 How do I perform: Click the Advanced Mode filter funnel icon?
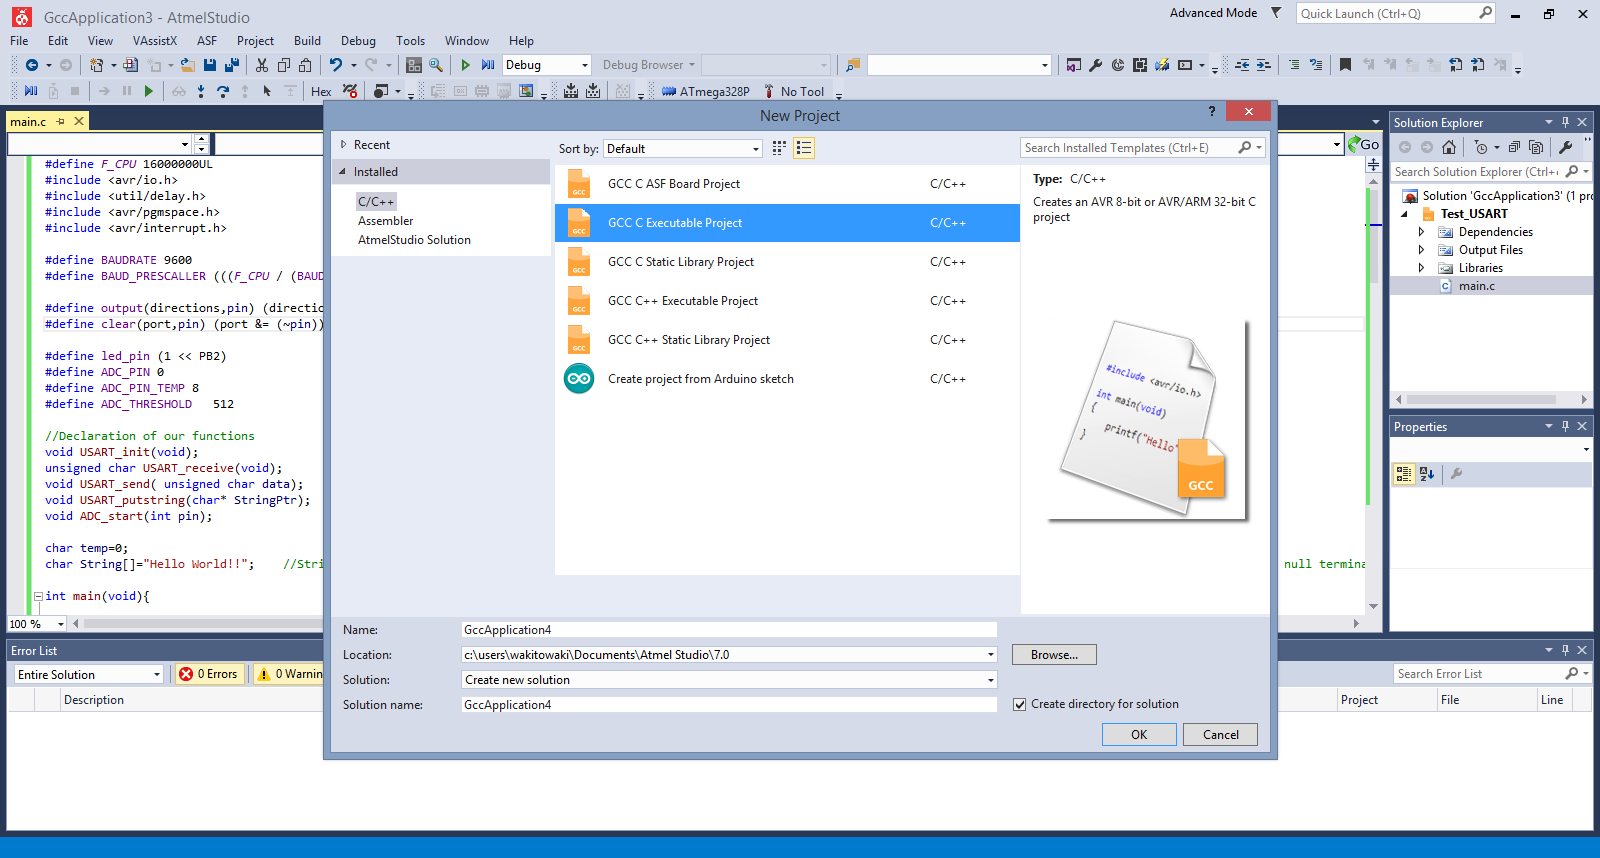pyautogui.click(x=1276, y=13)
